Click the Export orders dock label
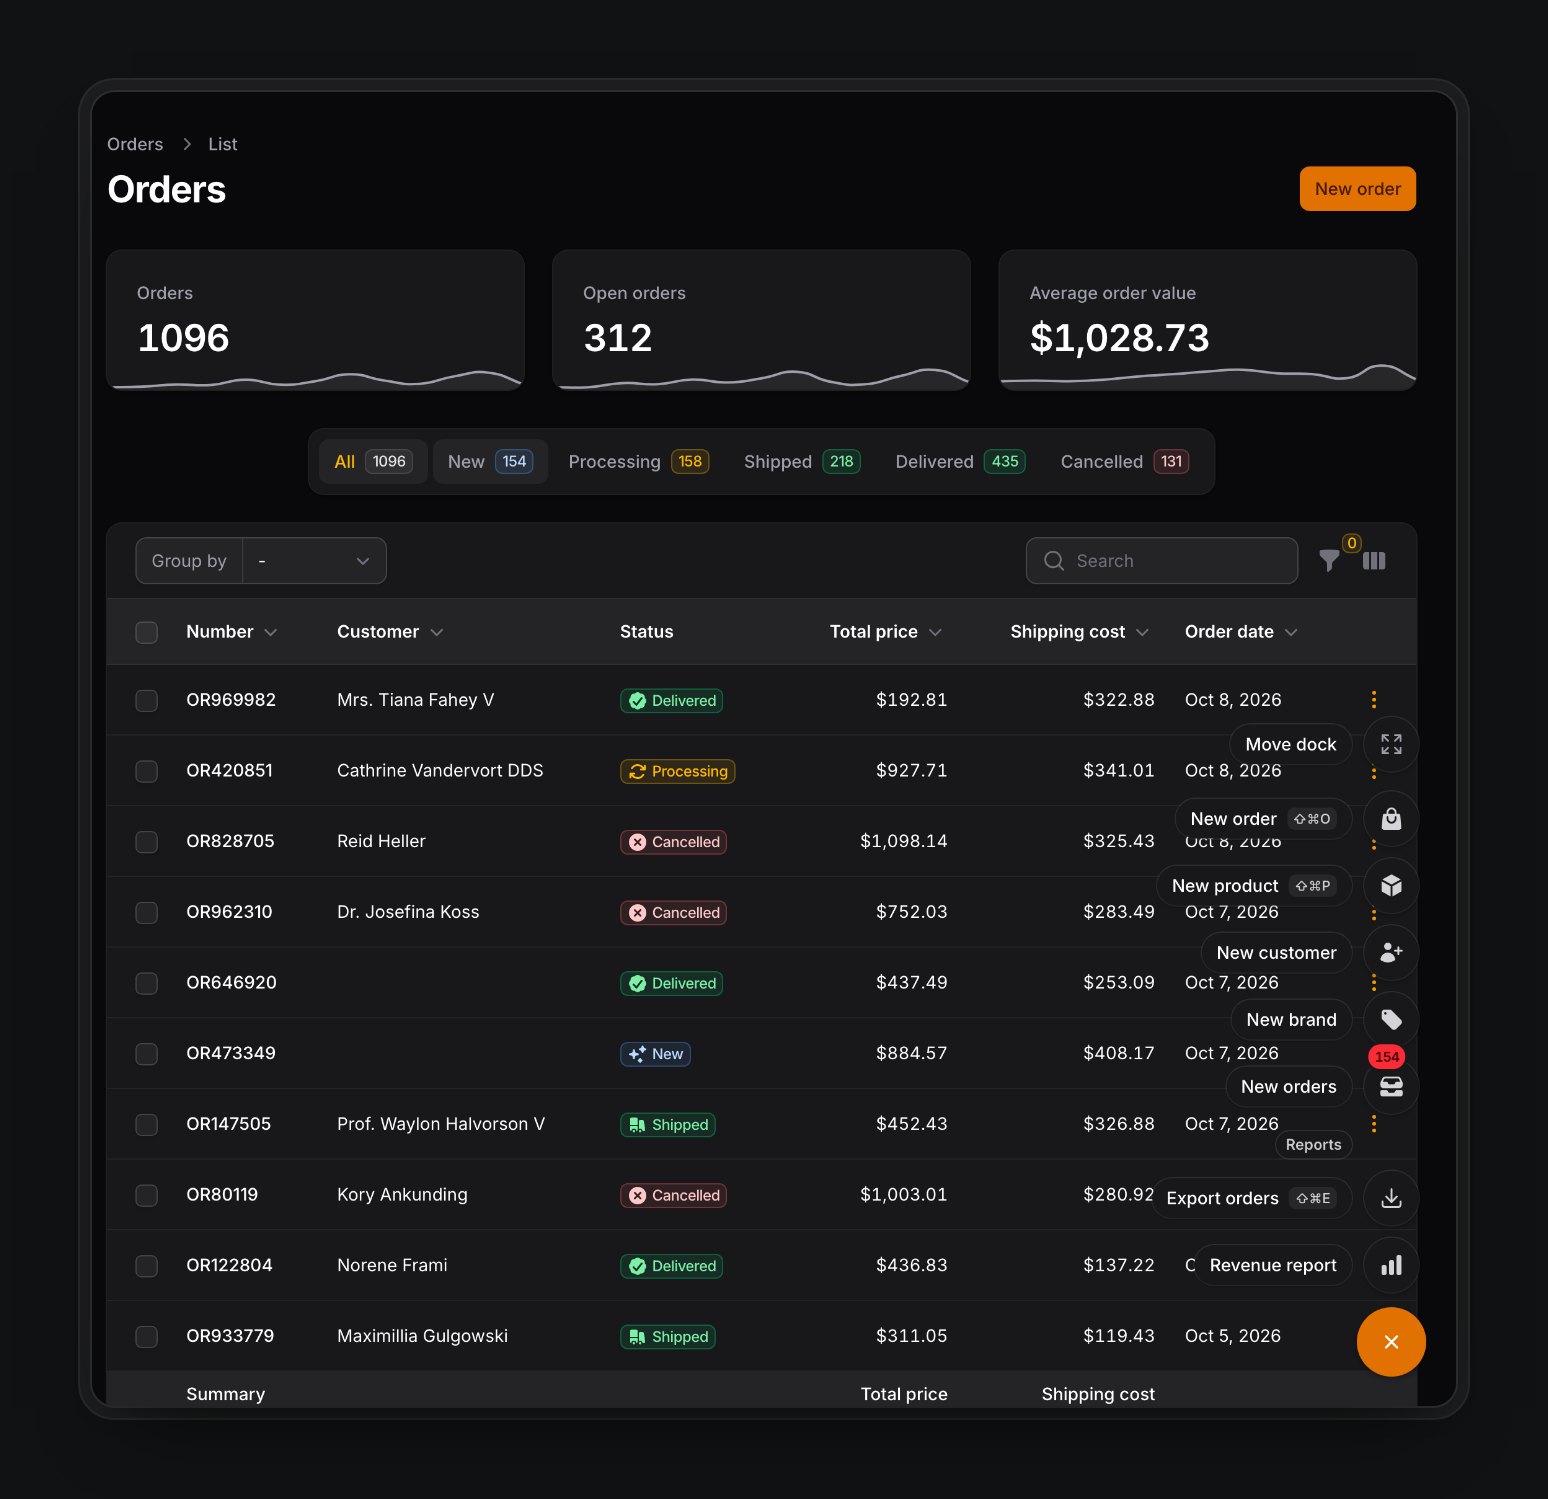Image resolution: width=1548 pixels, height=1499 pixels. point(1251,1198)
